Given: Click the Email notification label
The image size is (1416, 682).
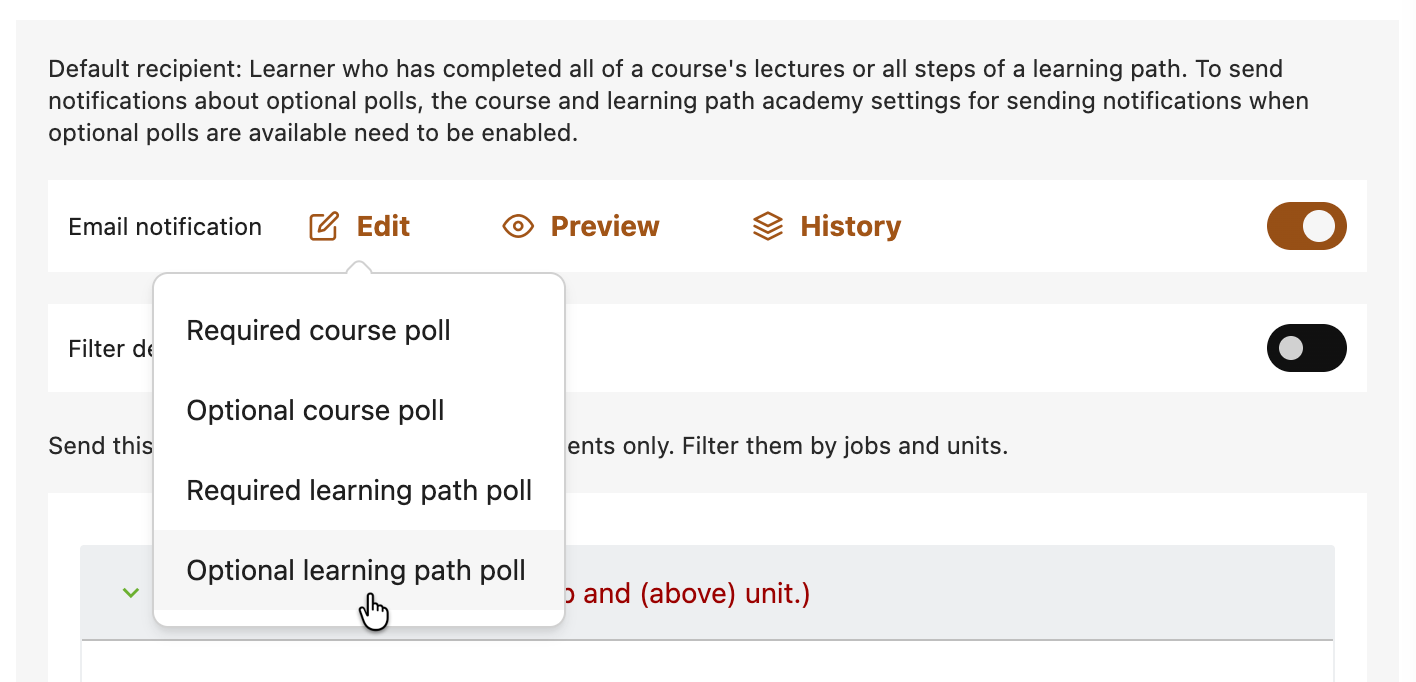Looking at the screenshot, I should click(165, 227).
